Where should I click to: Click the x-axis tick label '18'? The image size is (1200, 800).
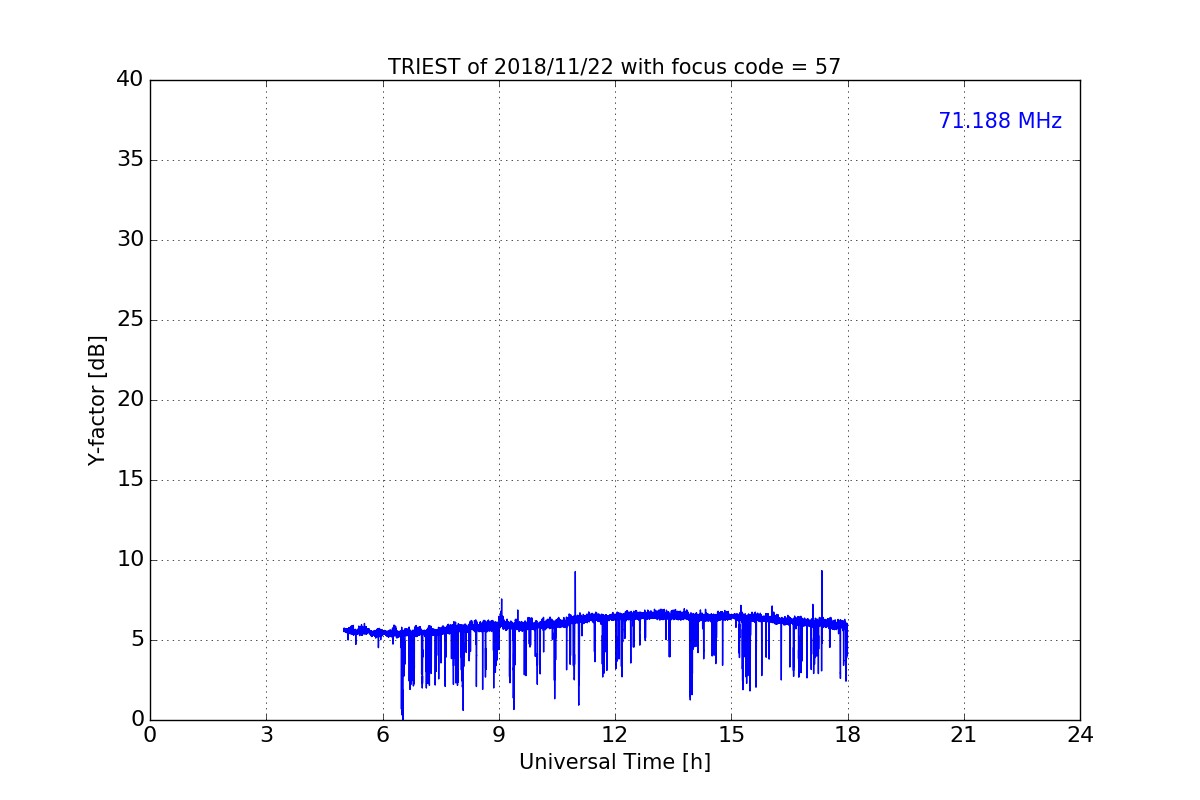point(848,735)
